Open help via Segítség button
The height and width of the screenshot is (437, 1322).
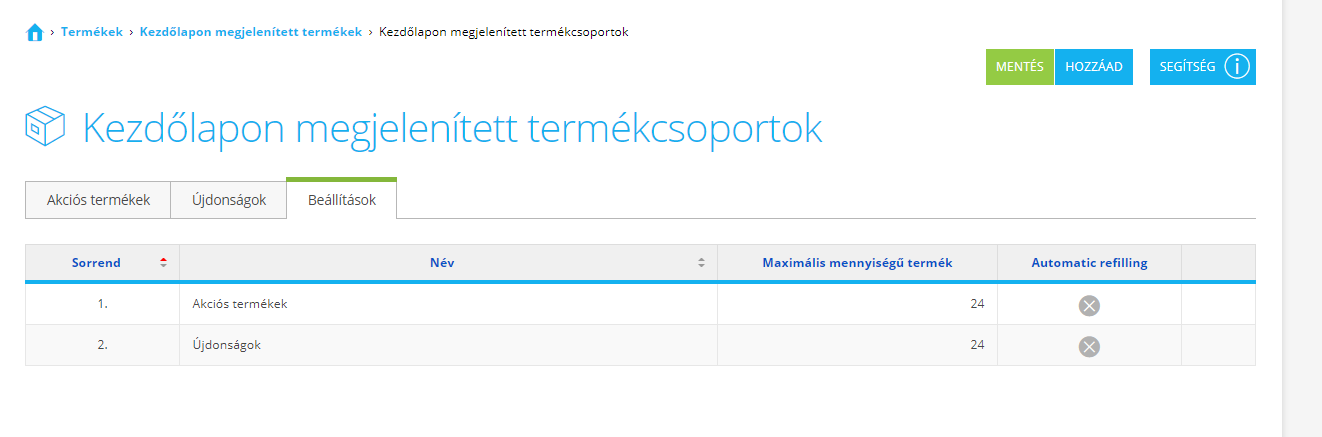pyautogui.click(x=1203, y=67)
